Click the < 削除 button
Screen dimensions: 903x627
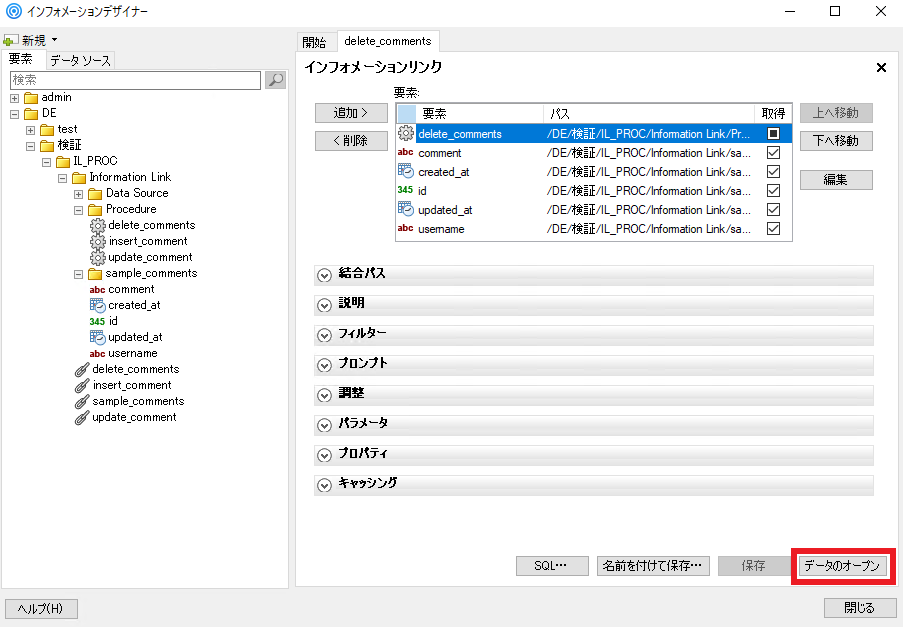(x=351, y=140)
